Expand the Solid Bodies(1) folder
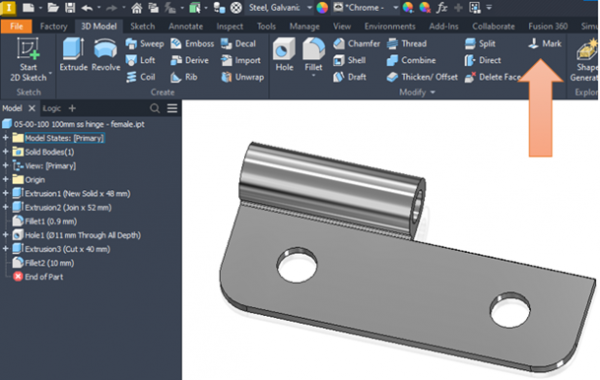600x380 pixels. coord(5,152)
